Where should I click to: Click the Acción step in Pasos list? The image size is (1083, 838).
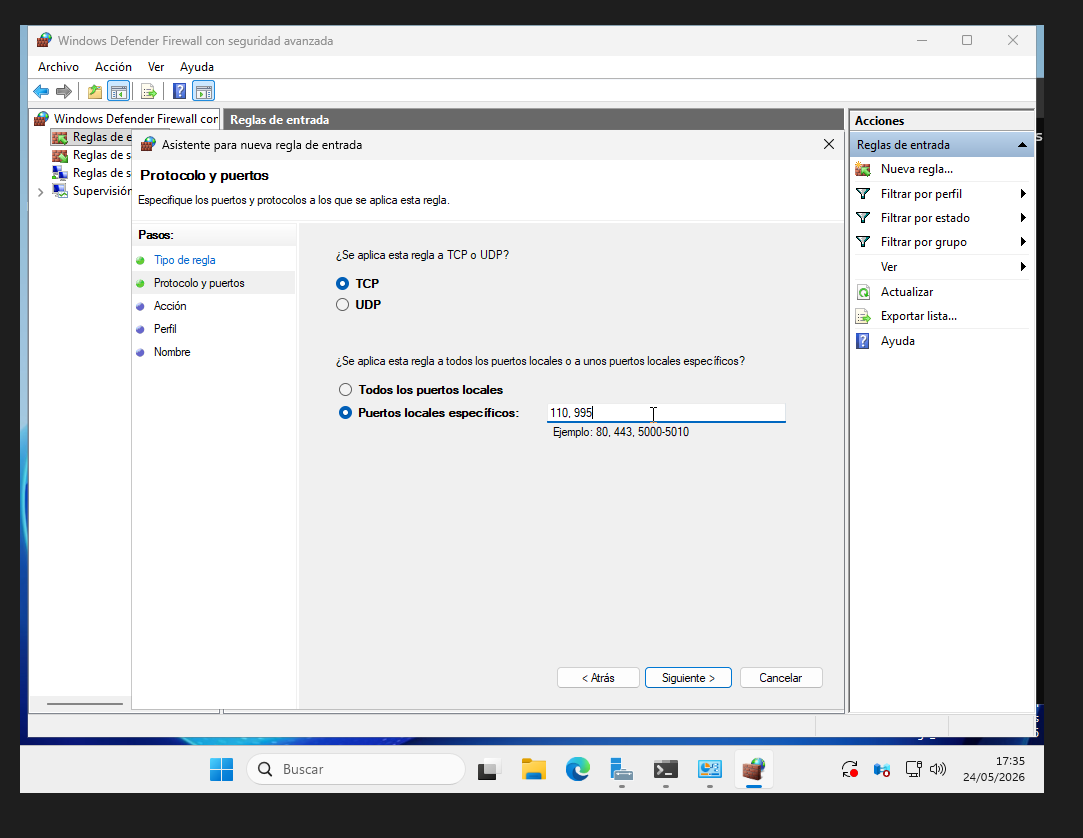pyautogui.click(x=170, y=306)
